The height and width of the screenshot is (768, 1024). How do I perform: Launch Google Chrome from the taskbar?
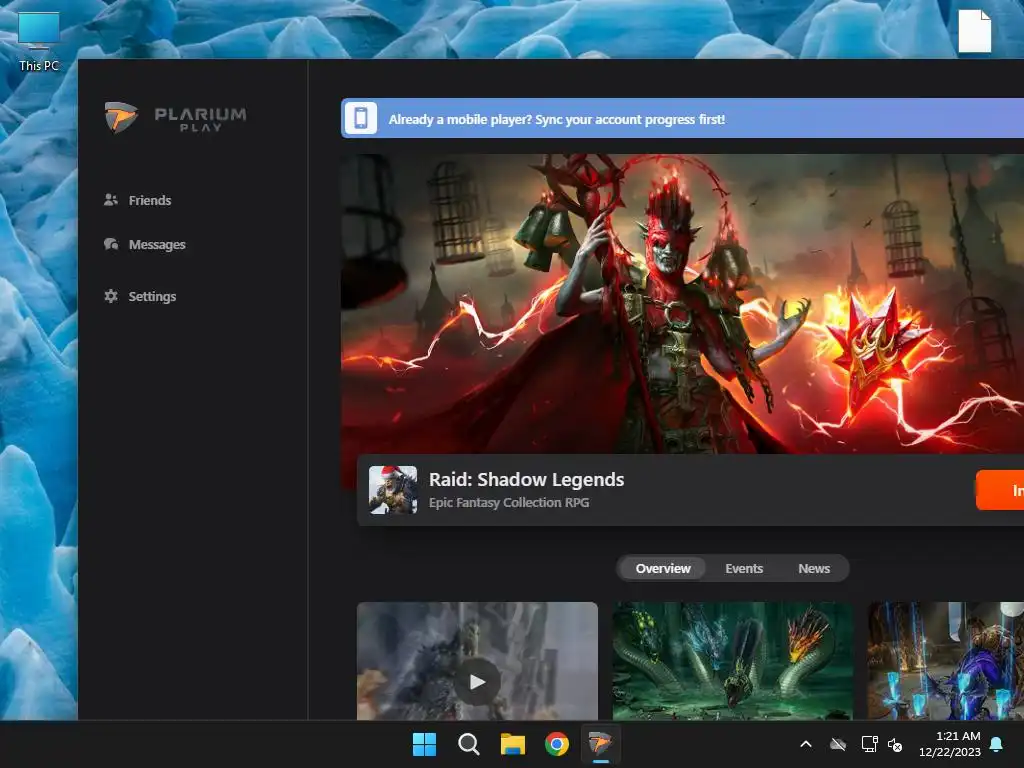point(557,744)
